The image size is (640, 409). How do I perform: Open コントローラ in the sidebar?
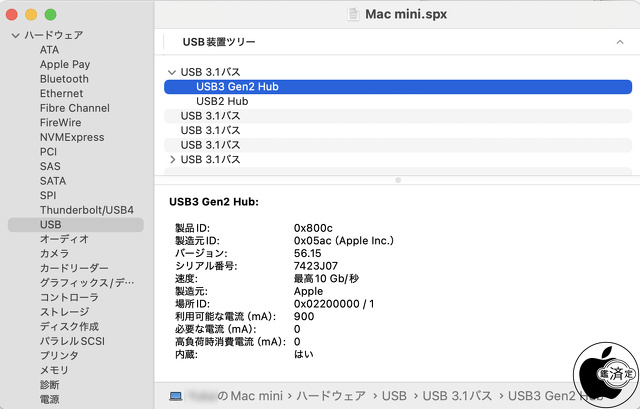pyautogui.click(x=69, y=298)
